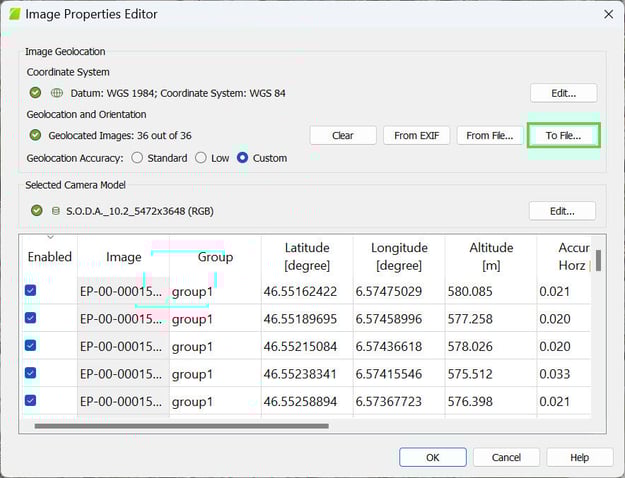Image resolution: width=625 pixels, height=478 pixels.
Task: Sort by the Enabled column header
Action: (49, 257)
